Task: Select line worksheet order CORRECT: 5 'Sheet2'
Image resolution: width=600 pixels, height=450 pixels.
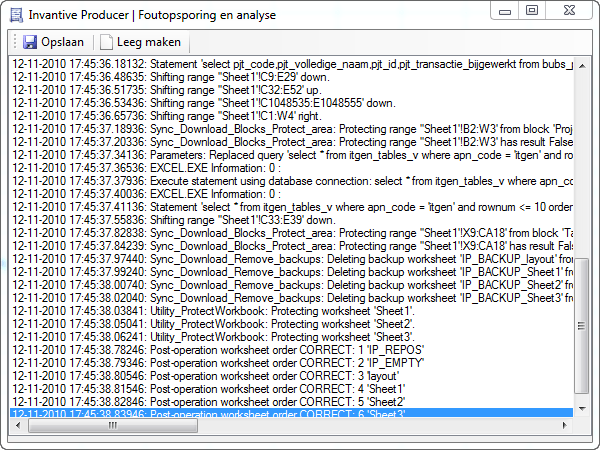Action: pyautogui.click(x=292, y=402)
